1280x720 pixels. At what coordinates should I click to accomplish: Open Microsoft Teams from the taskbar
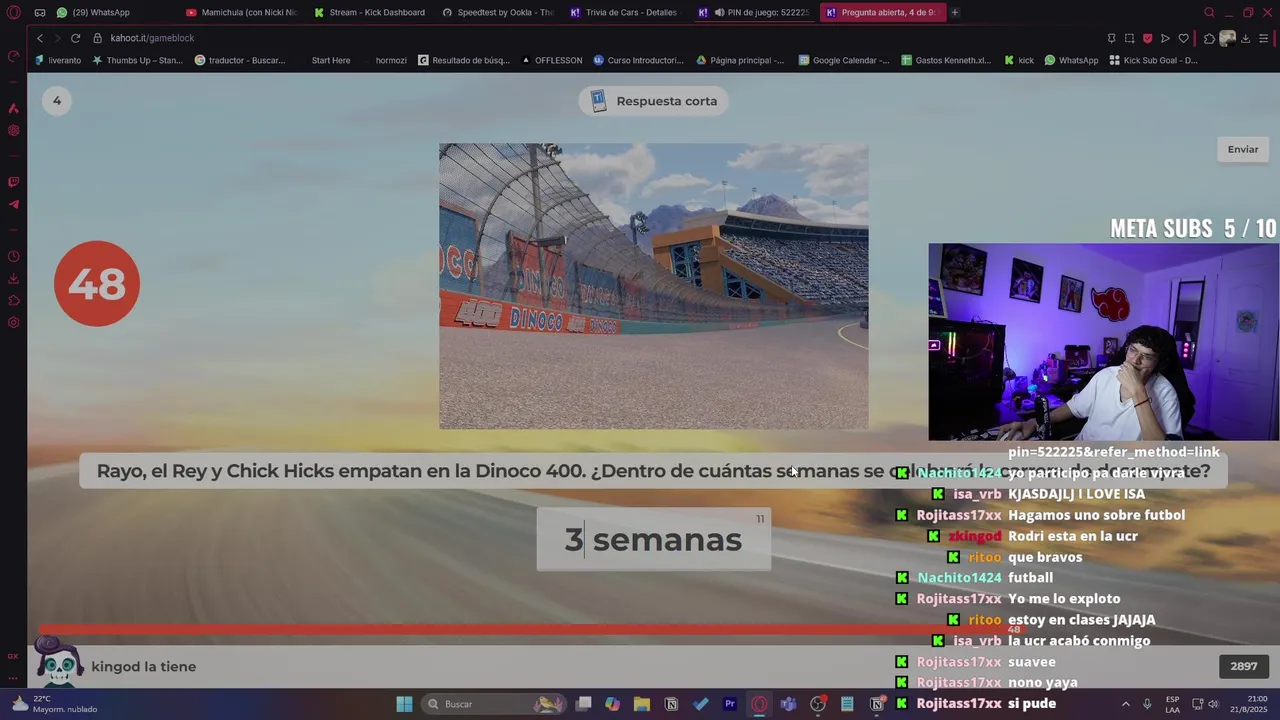[788, 704]
